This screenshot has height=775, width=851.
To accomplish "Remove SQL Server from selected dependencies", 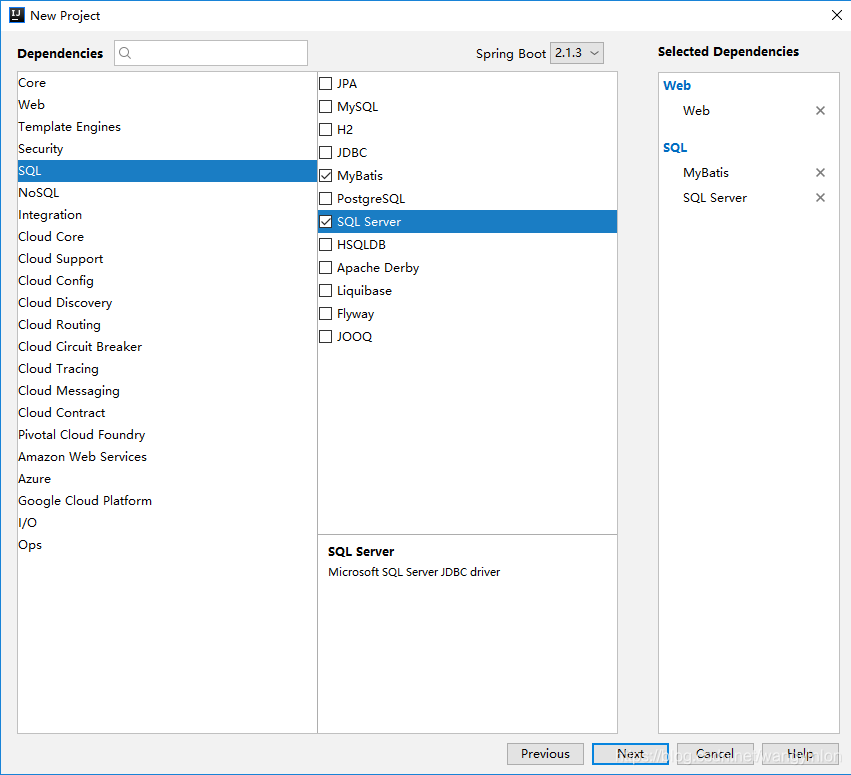I will click(x=820, y=198).
